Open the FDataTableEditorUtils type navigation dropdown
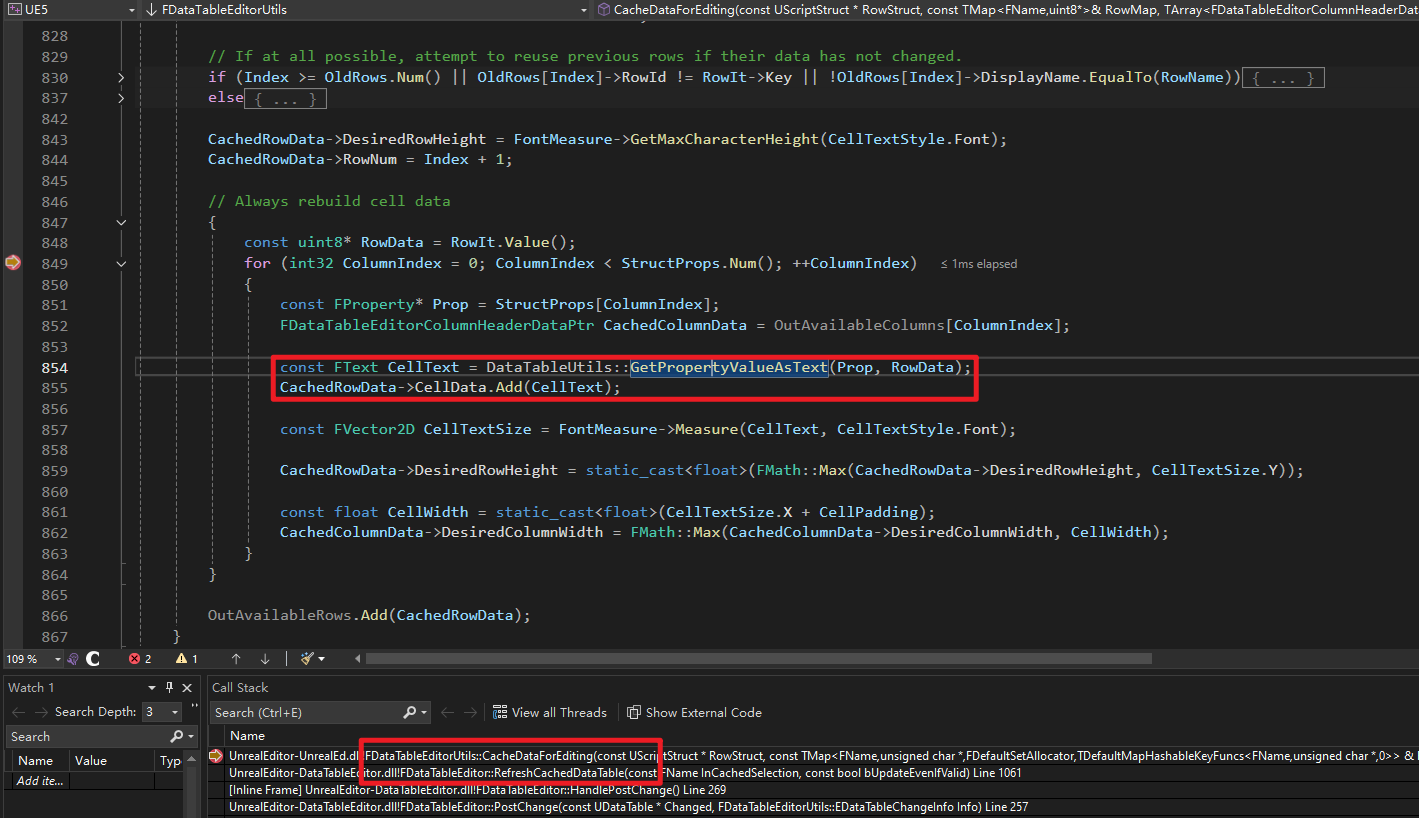 (368, 9)
